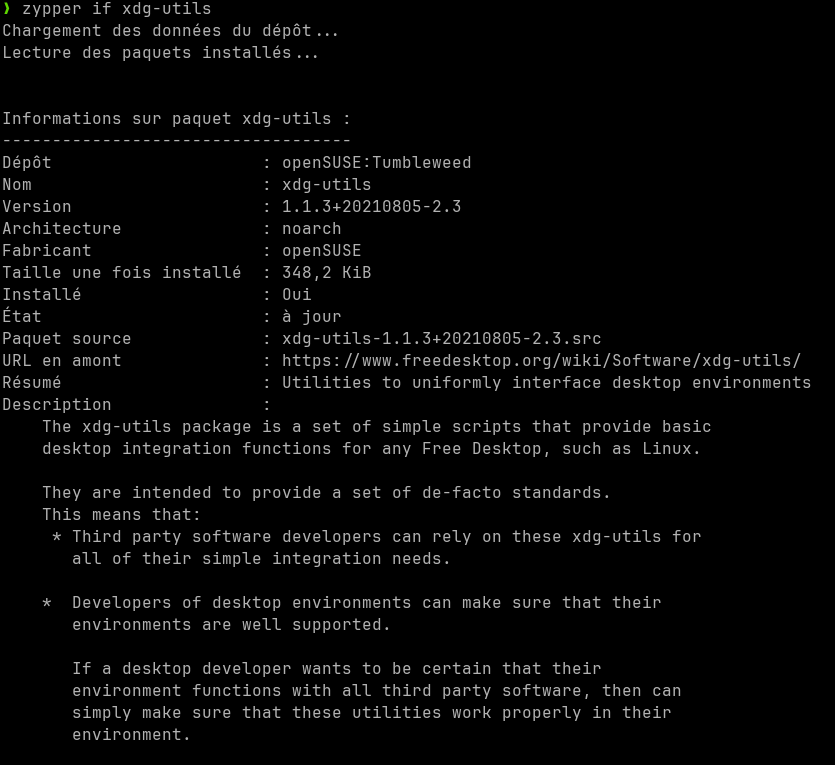Open the freedesktop.org xdg-utils URL
The image size is (835, 765).
[x=541, y=361]
